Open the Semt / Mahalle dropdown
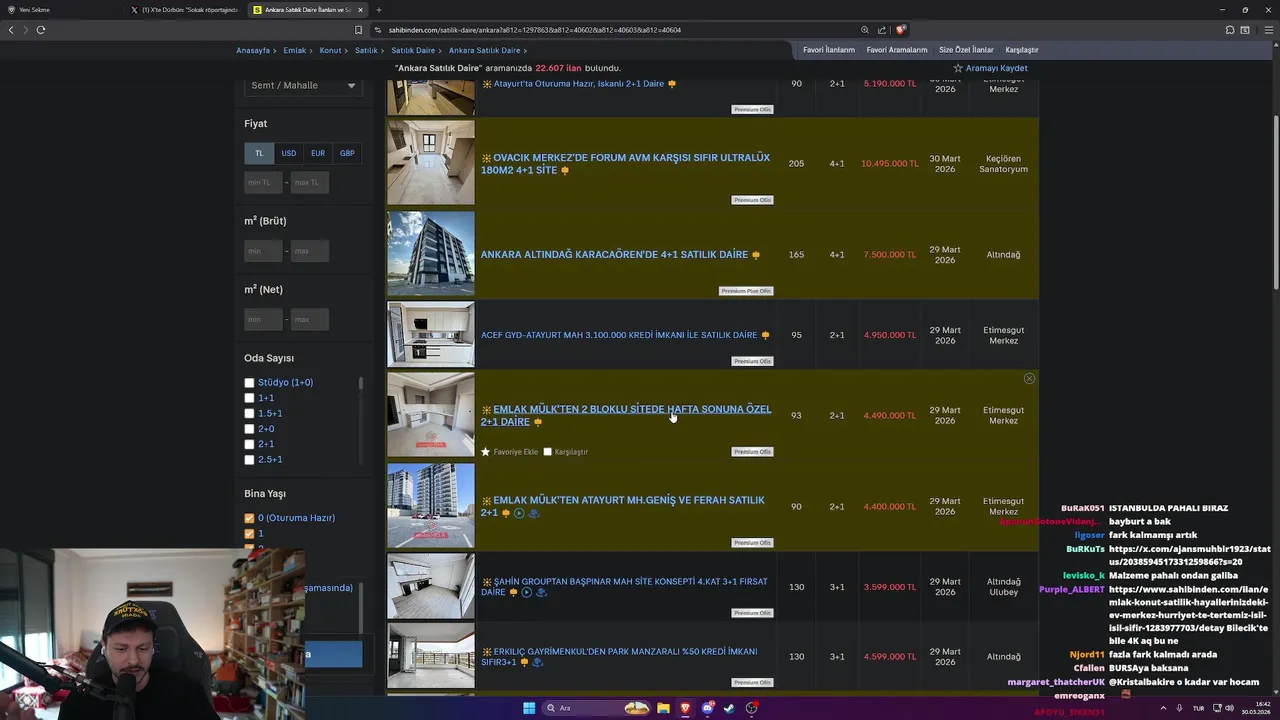 point(303,86)
